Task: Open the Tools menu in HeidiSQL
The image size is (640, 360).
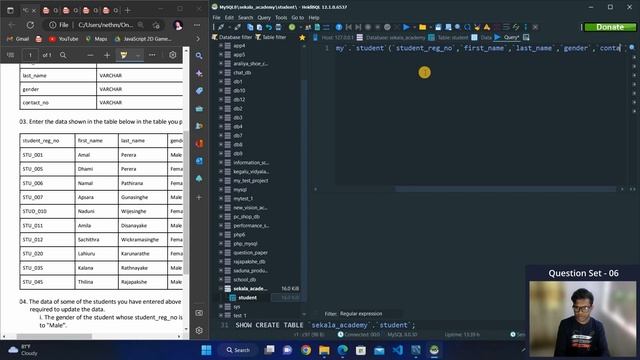Action: click(x=281, y=18)
